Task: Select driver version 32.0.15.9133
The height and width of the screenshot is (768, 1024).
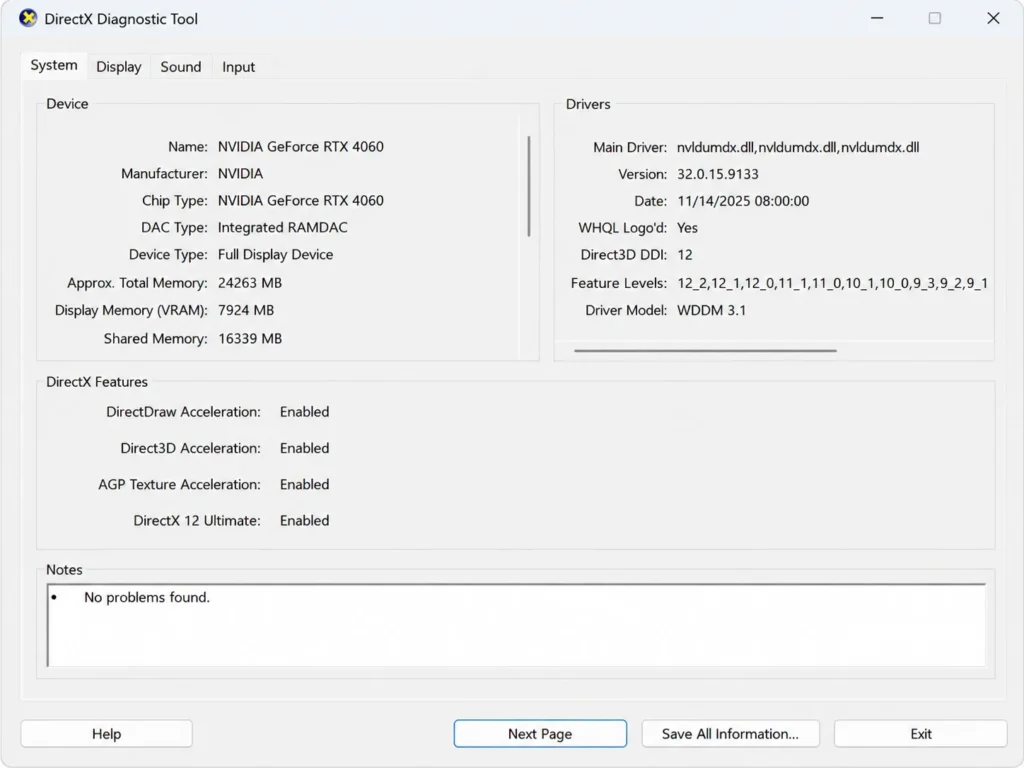Action: point(718,174)
